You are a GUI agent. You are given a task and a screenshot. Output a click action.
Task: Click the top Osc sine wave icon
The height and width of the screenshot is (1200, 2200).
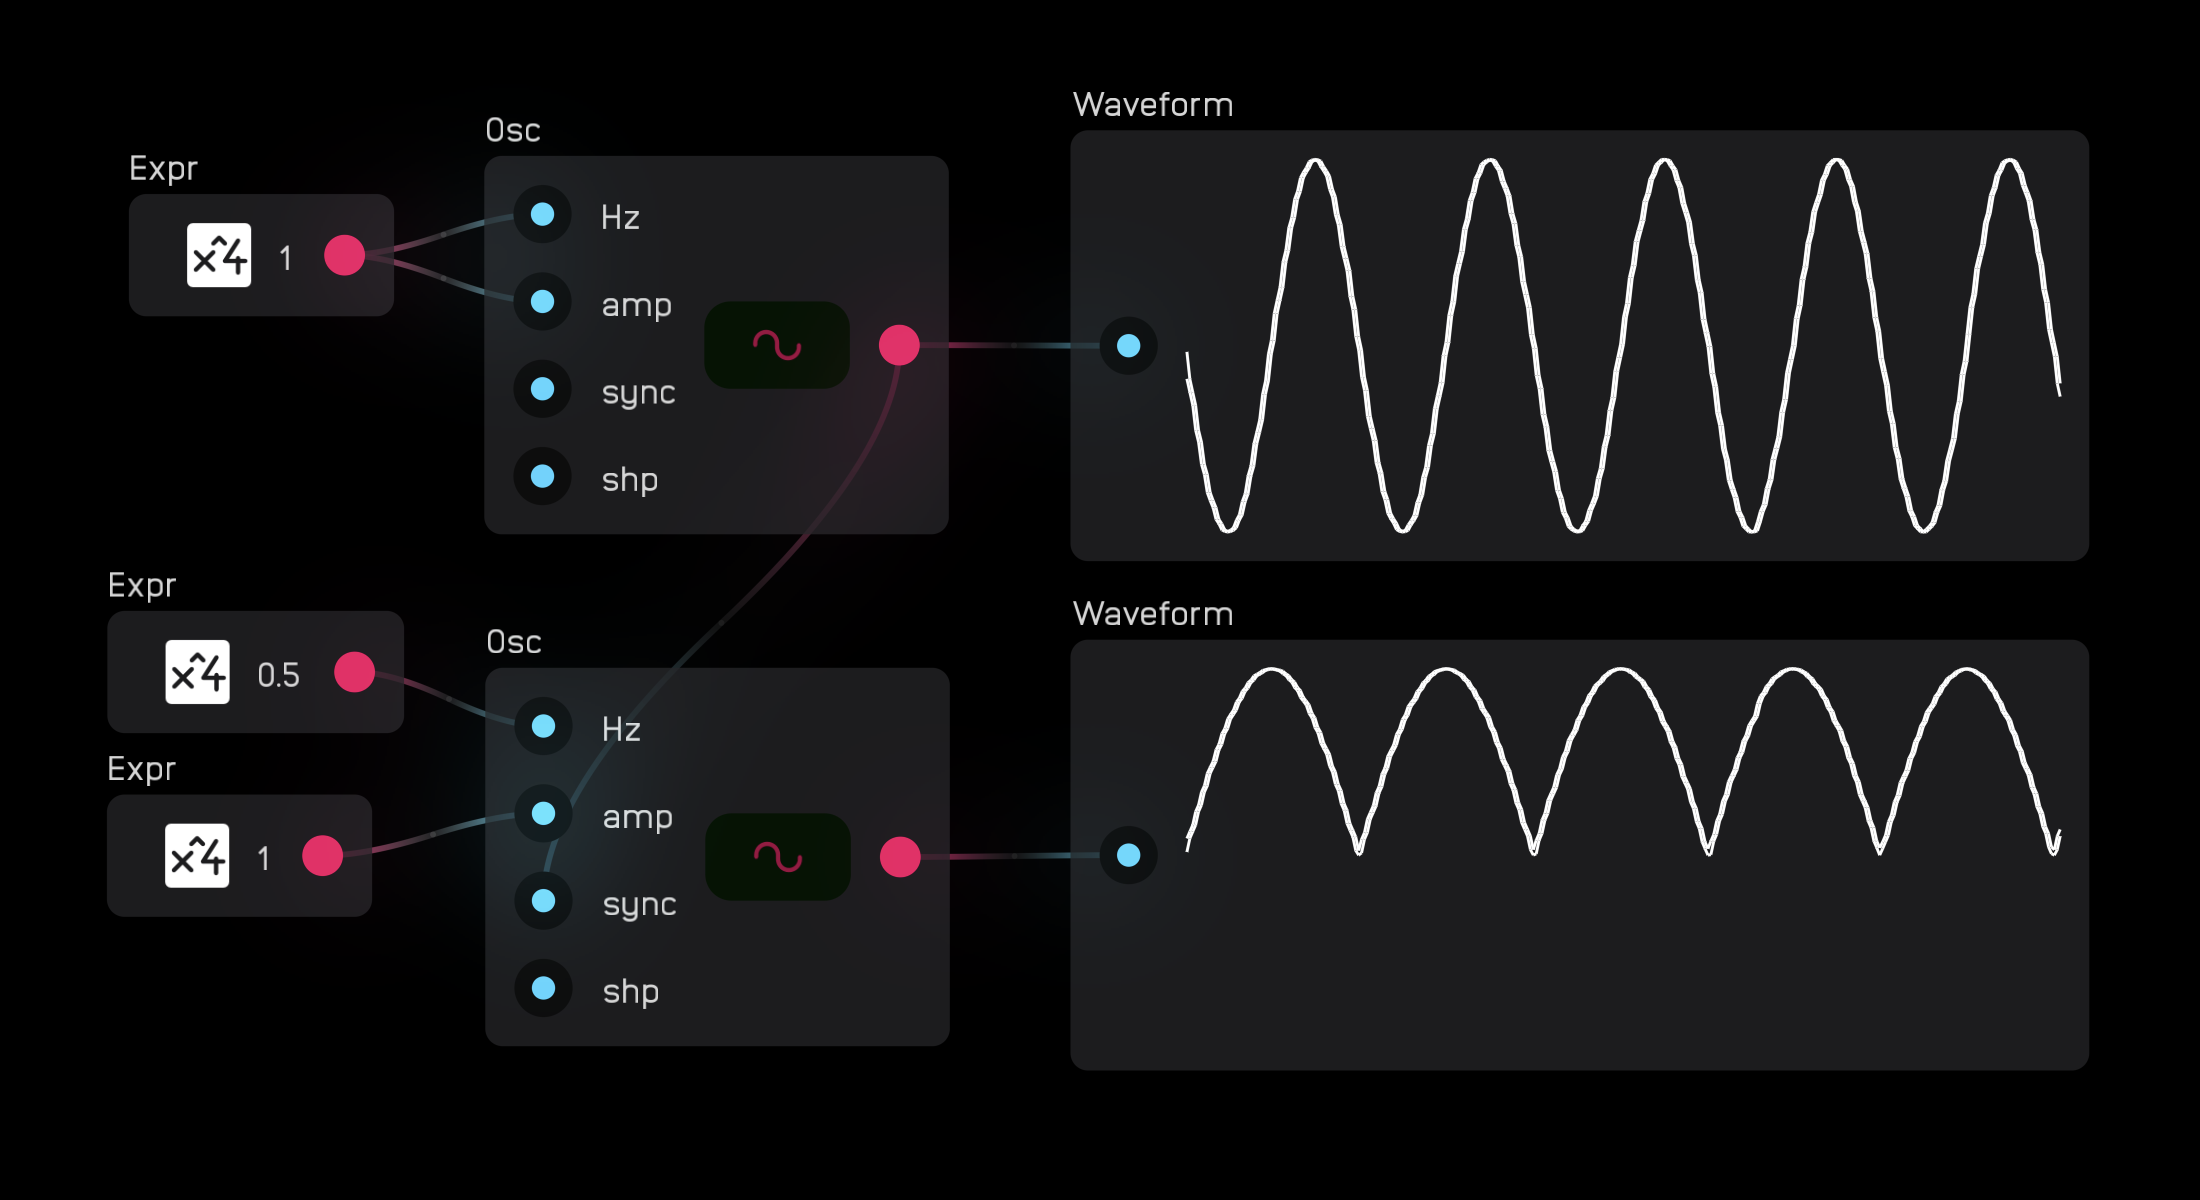click(x=777, y=345)
